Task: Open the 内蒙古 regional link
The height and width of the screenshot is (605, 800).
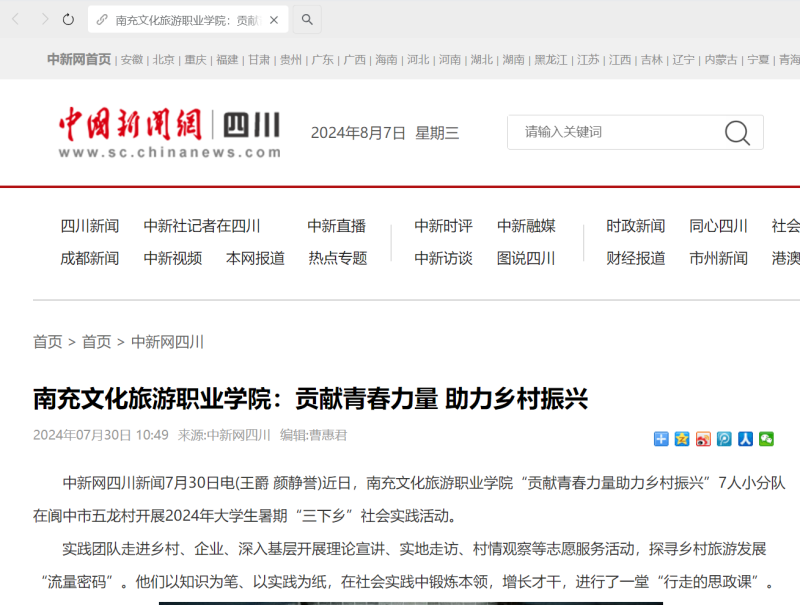Action: click(x=721, y=60)
